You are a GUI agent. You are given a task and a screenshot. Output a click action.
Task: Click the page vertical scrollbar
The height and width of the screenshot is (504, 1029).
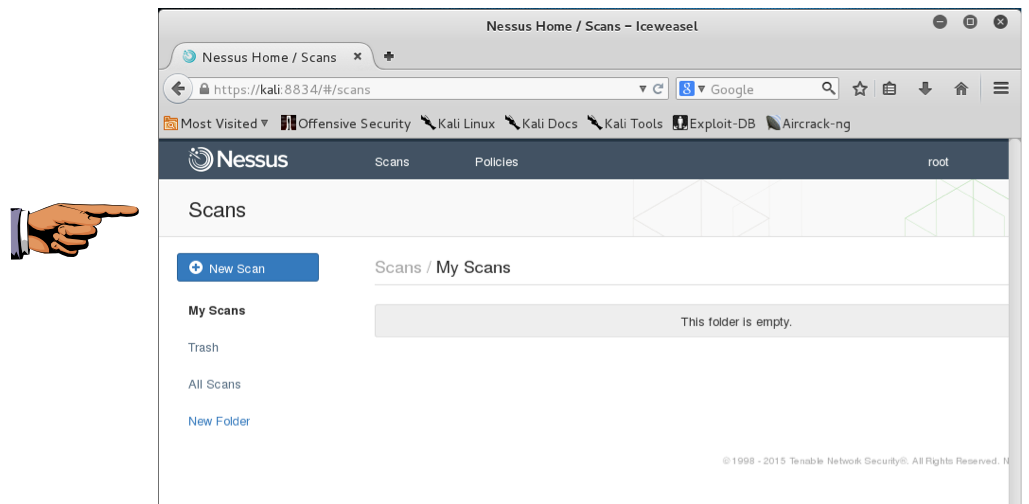[1015, 322]
